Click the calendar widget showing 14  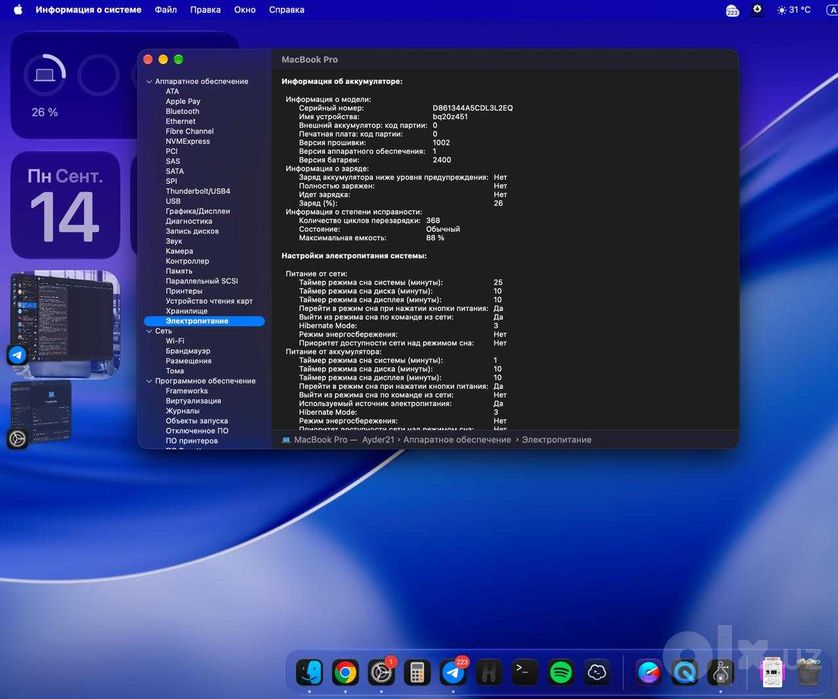[65, 205]
